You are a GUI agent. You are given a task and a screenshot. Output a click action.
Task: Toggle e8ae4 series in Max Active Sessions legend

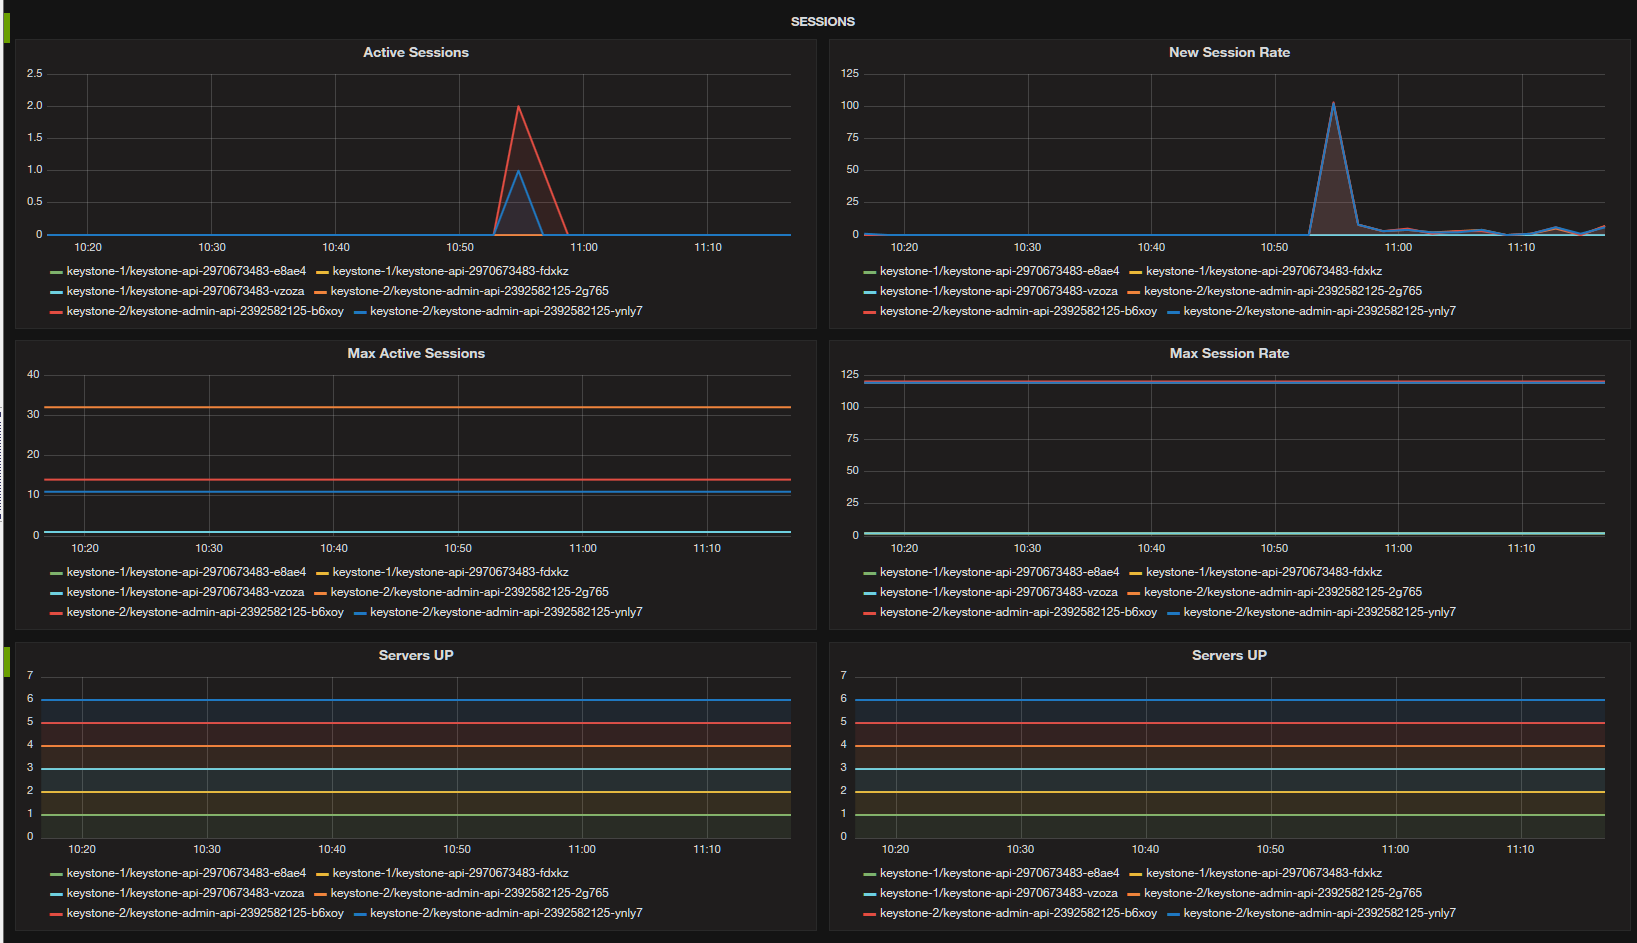pyautogui.click(x=186, y=572)
